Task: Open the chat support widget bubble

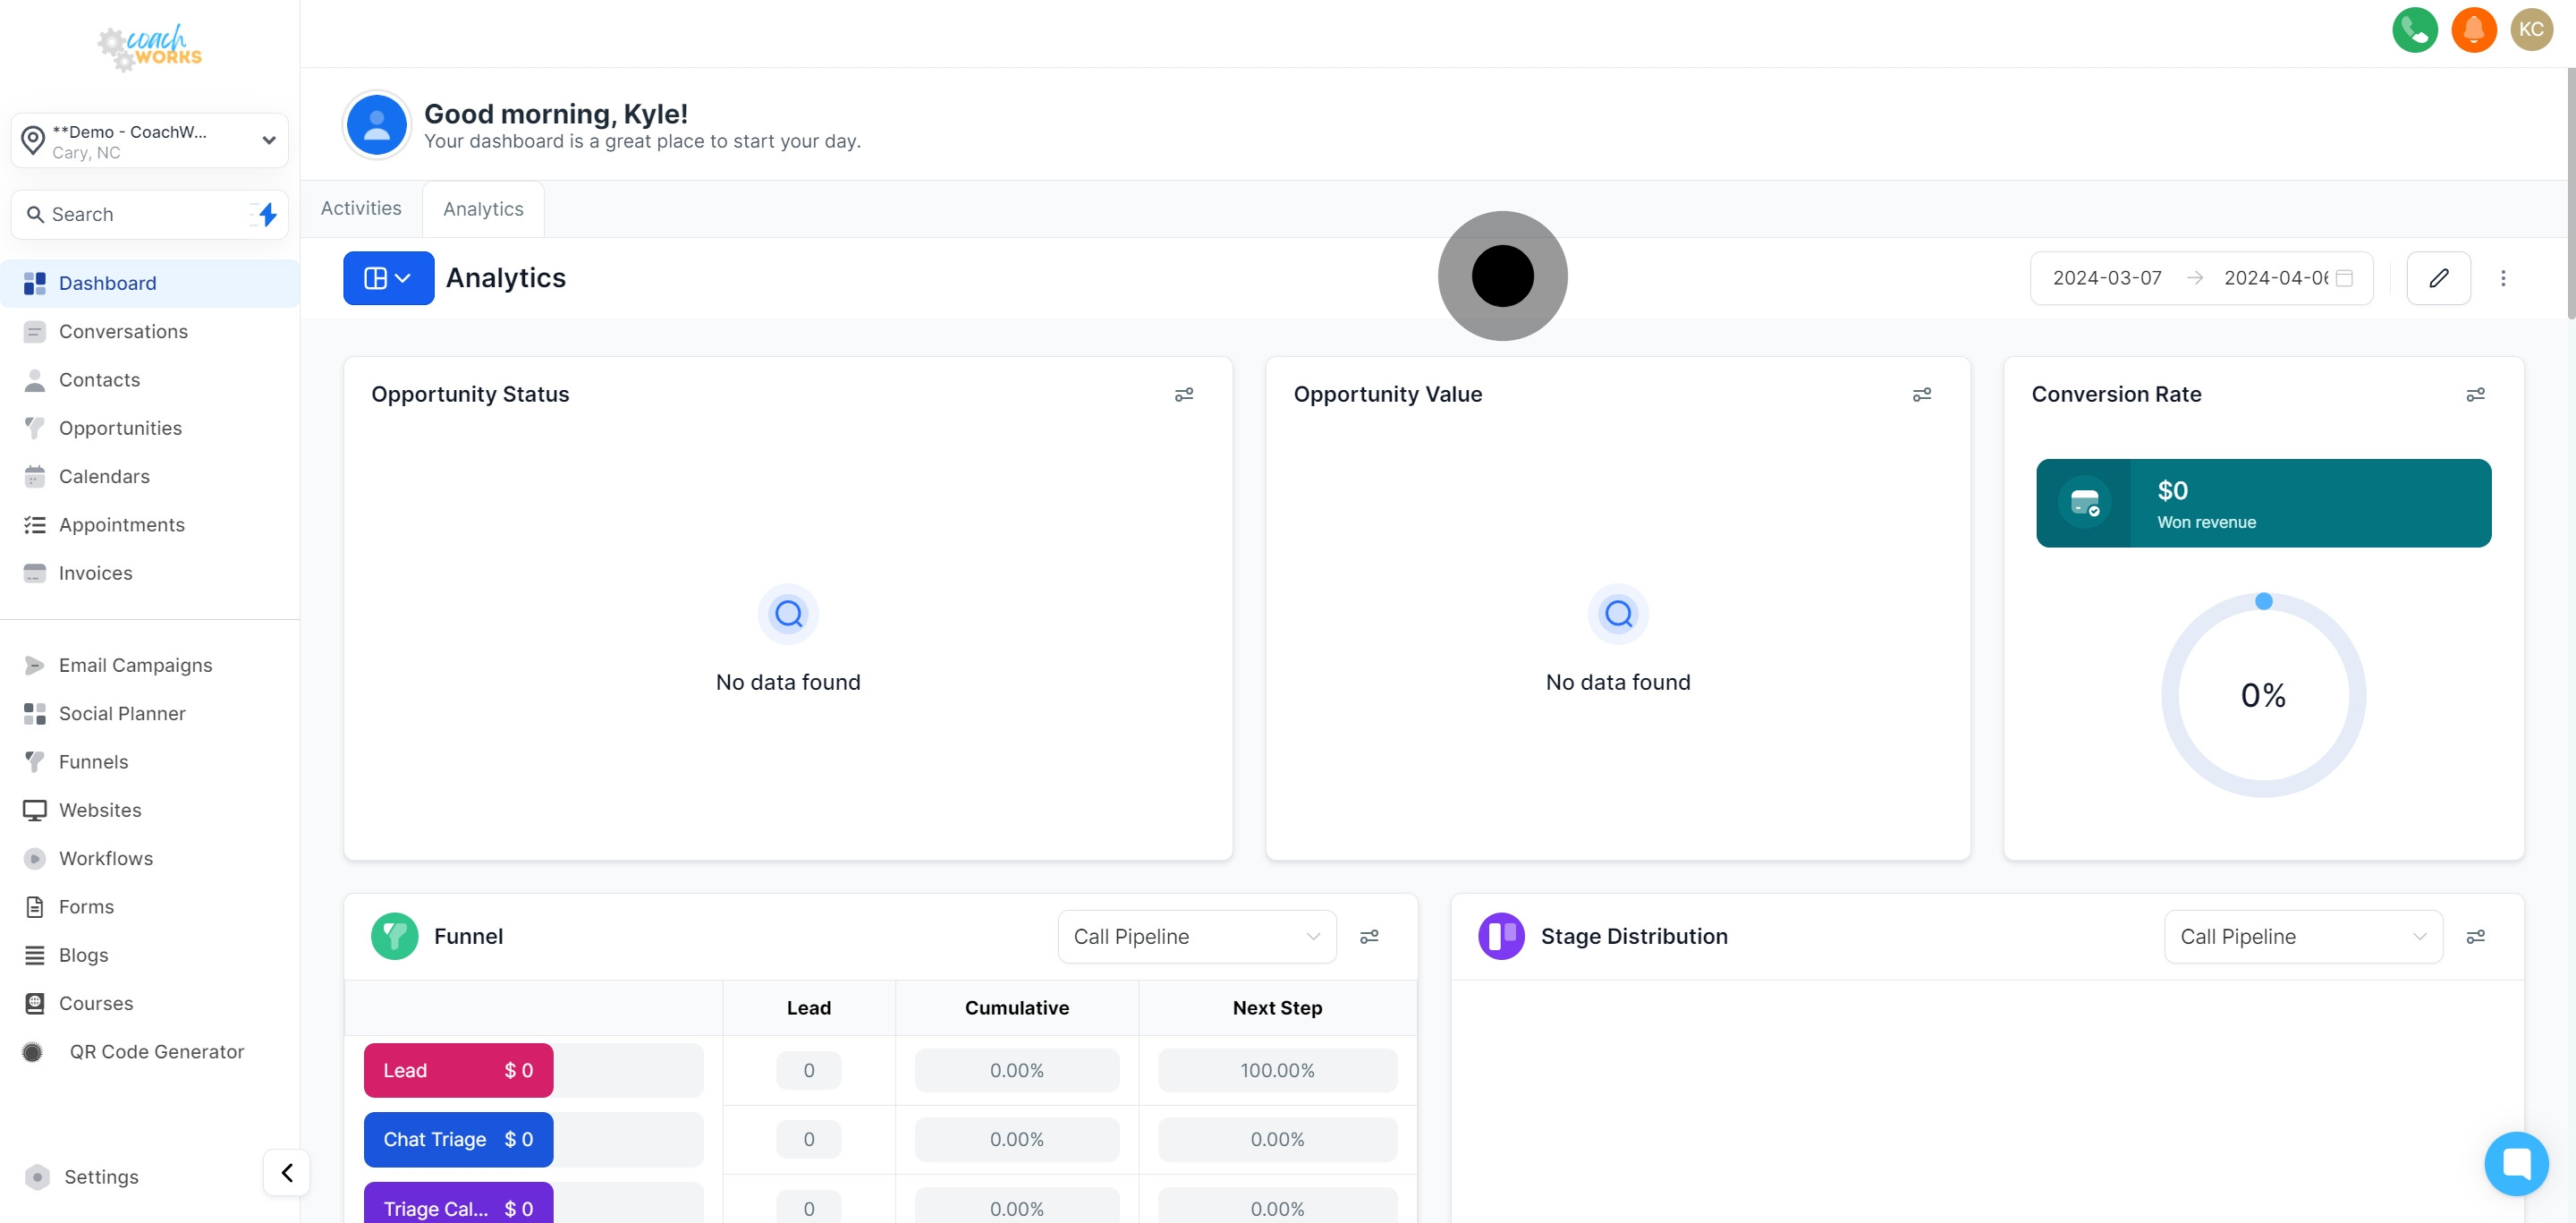Action: point(2516,1163)
